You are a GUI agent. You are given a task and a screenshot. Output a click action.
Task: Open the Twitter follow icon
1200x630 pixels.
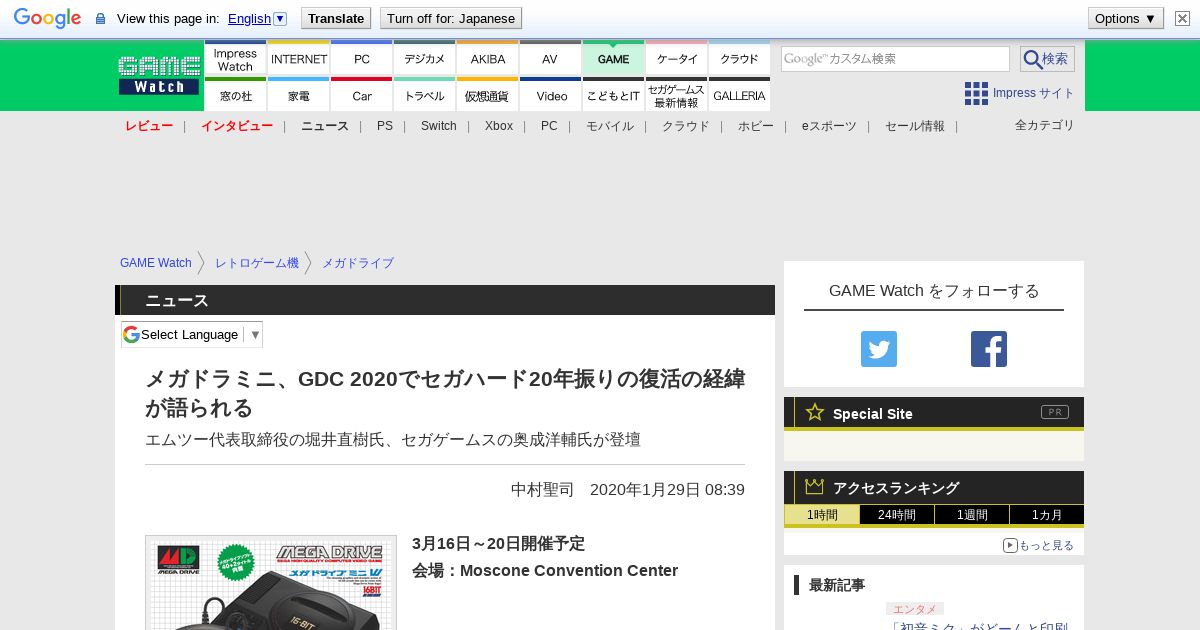coord(878,349)
